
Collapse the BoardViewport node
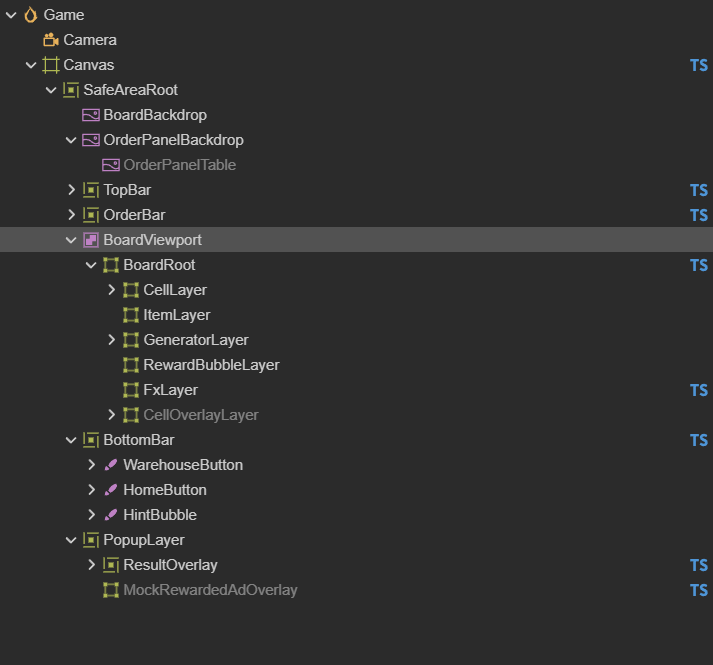pyautogui.click(x=71, y=240)
